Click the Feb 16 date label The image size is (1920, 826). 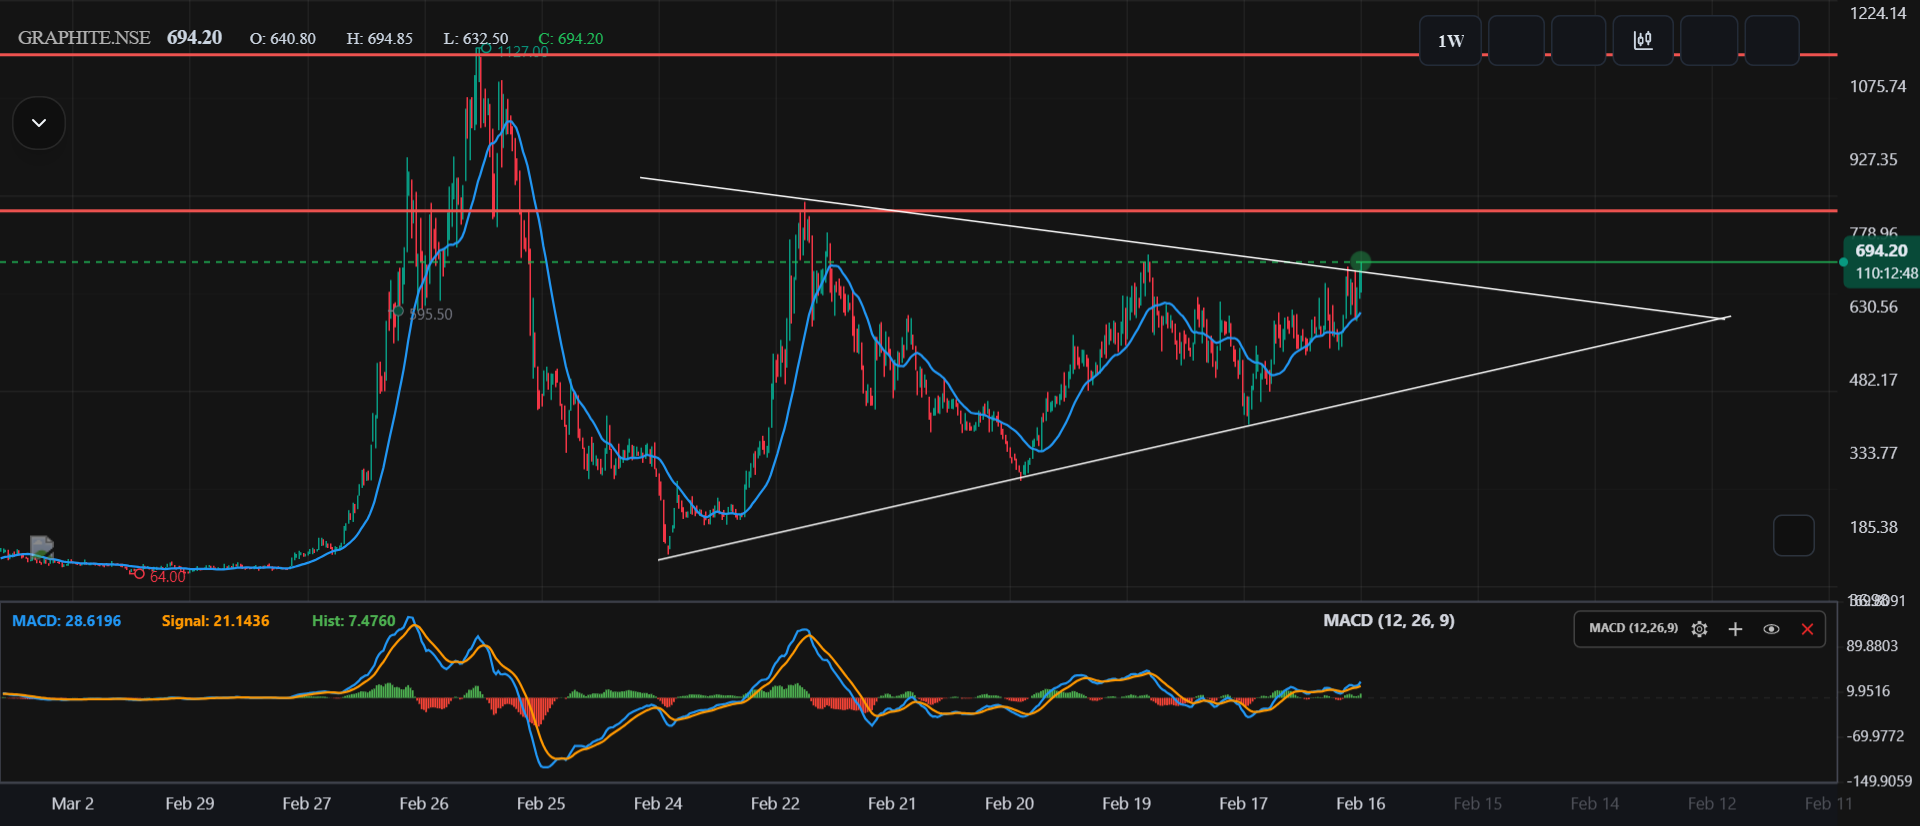[x=1360, y=804]
